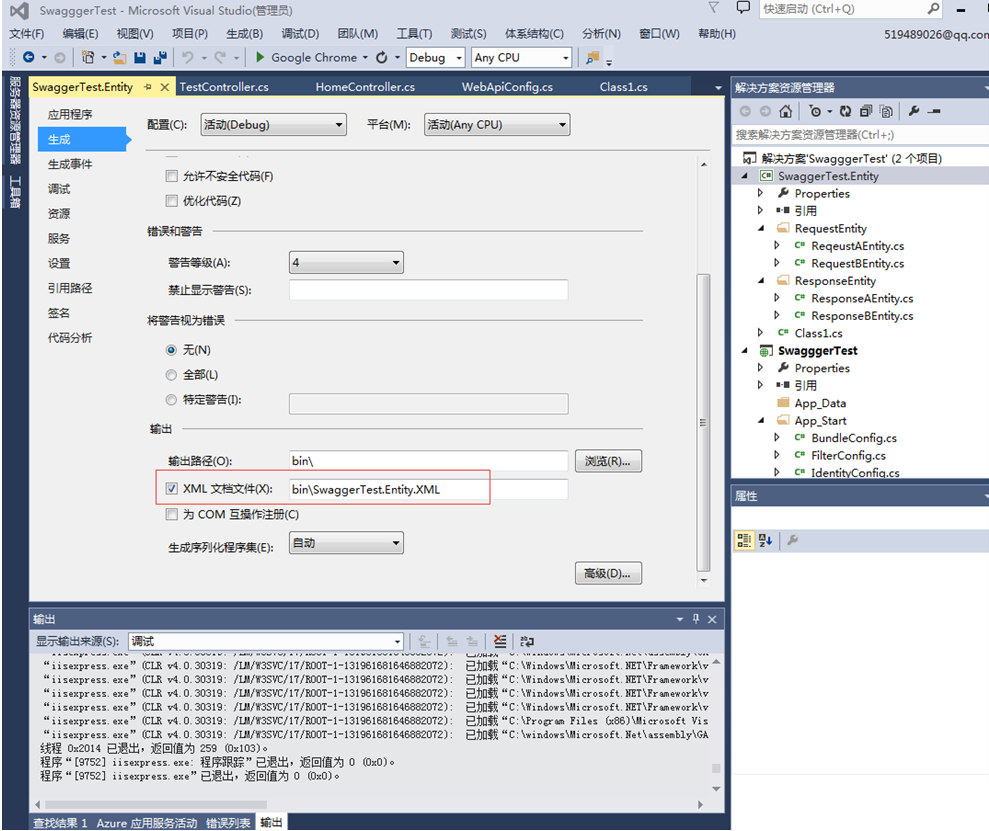The width and height of the screenshot is (989, 831).
Task: Collapse the RequestEntity folder node
Action: pos(761,229)
